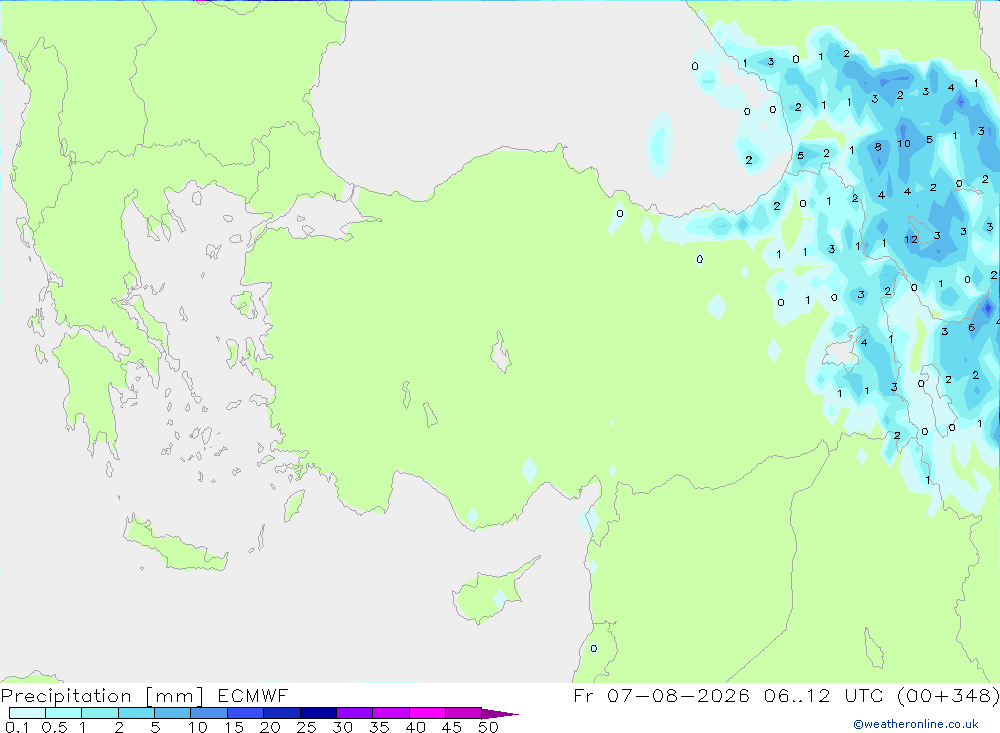Click the legend tick label 15
Viewport: 1000px width, 733px height.
(233, 727)
